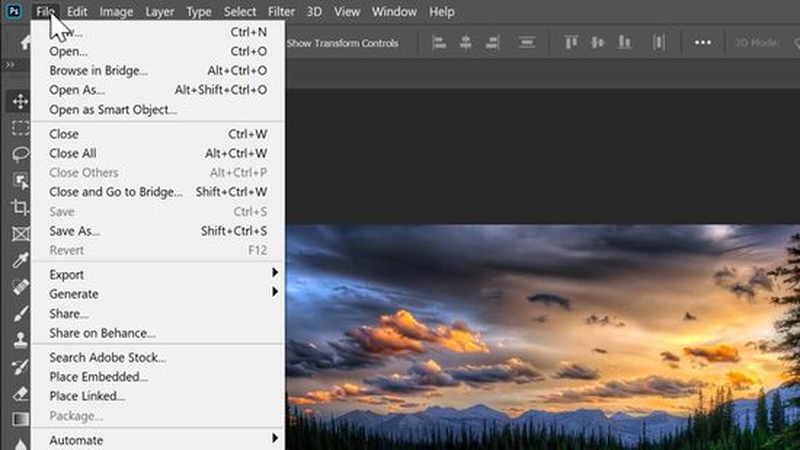Click the Align left edges icon

438,43
